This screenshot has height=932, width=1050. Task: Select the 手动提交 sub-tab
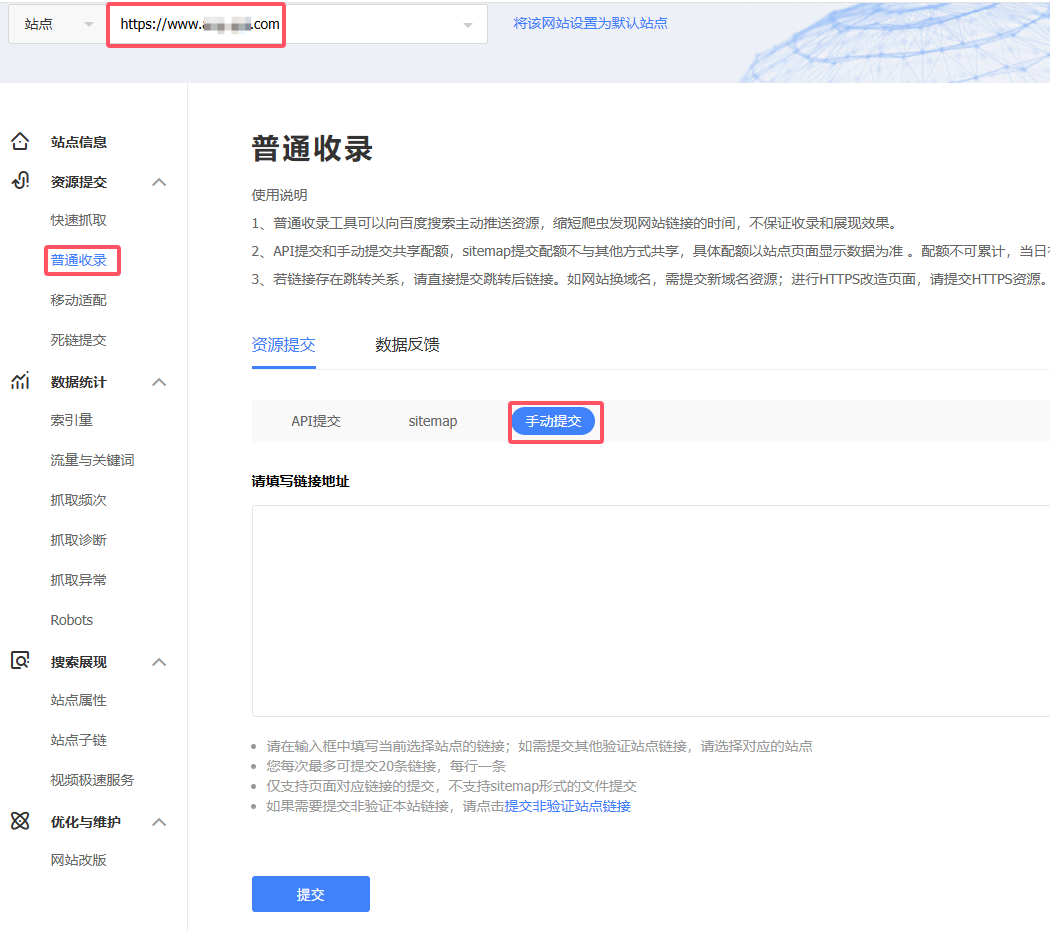click(553, 421)
